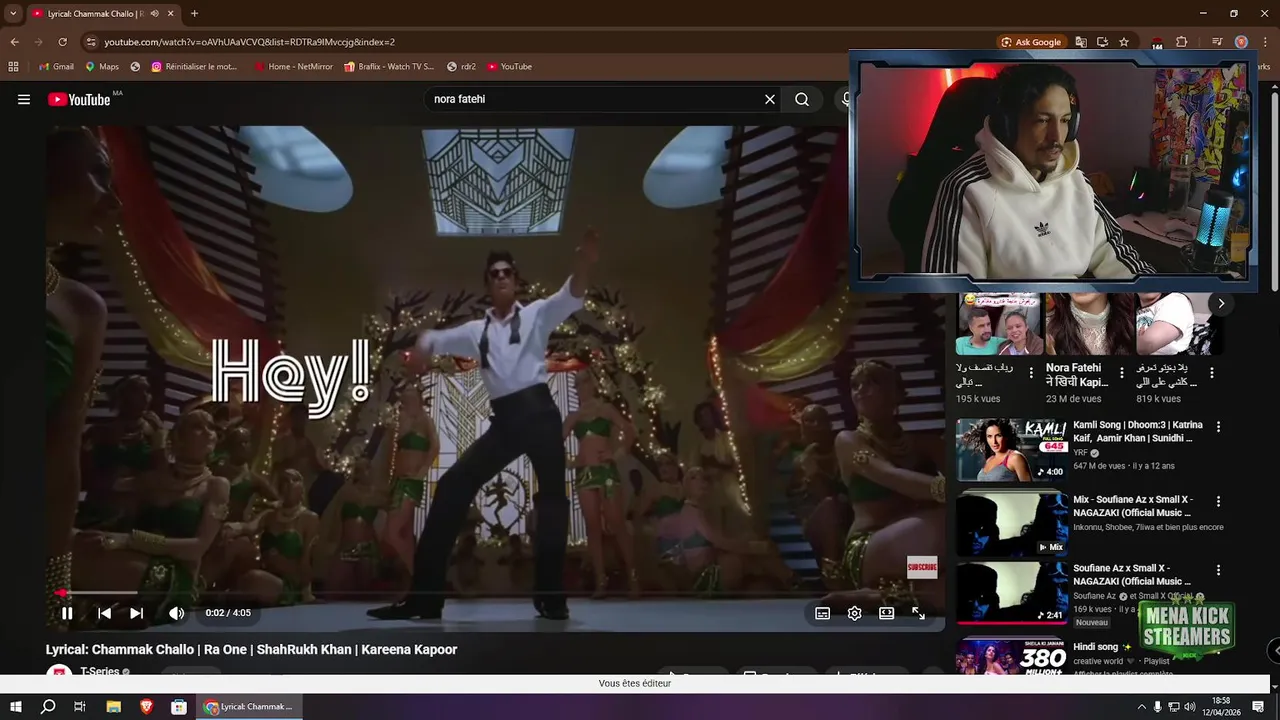Image resolution: width=1280 pixels, height=720 pixels.
Task: Open the YouTube bookmark
Action: coord(510,67)
